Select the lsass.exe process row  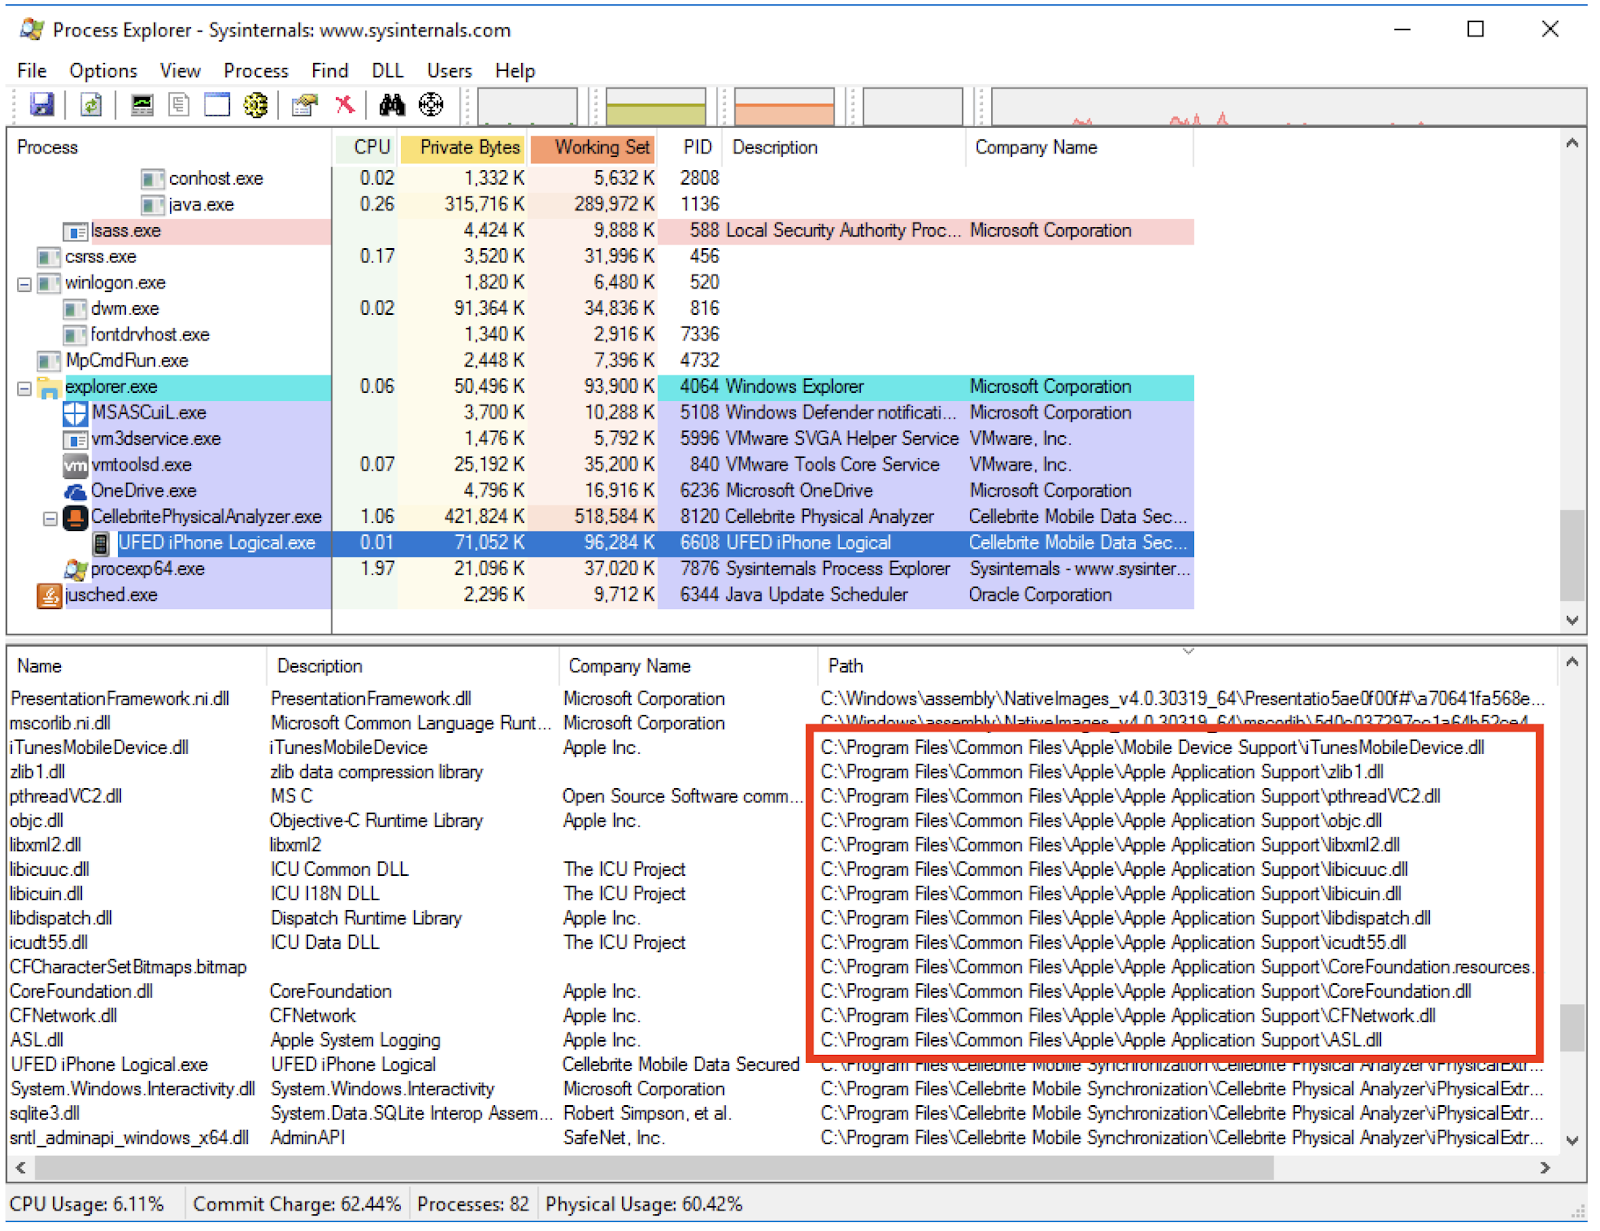coord(126,231)
